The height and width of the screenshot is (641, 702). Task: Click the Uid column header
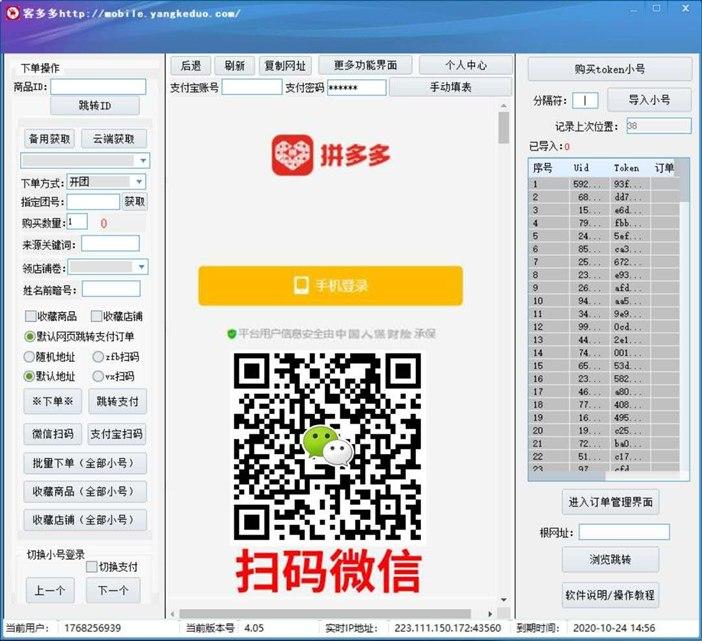(x=581, y=168)
